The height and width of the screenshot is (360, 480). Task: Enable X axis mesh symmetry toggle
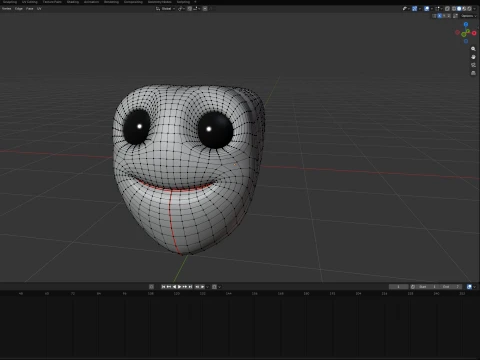[x=439, y=16]
